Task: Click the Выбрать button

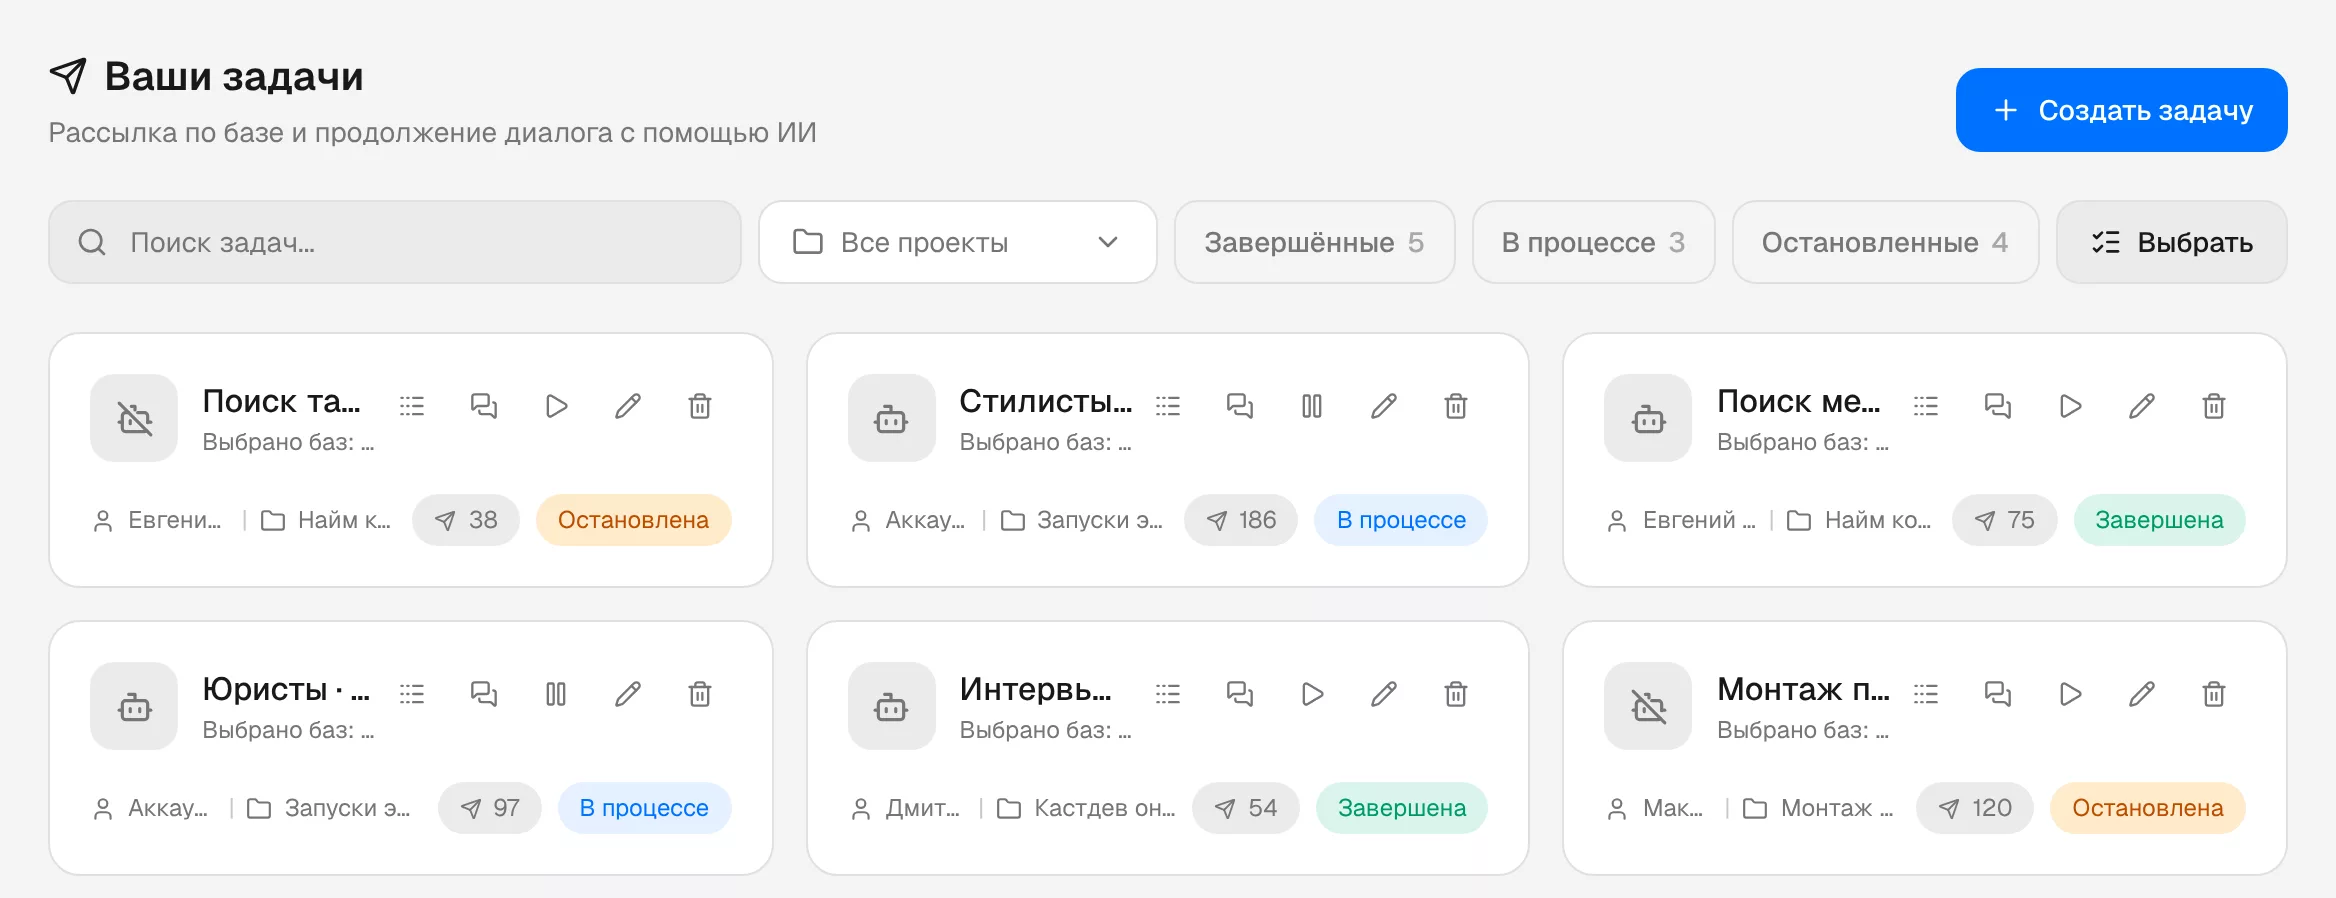Action: point(2171,242)
